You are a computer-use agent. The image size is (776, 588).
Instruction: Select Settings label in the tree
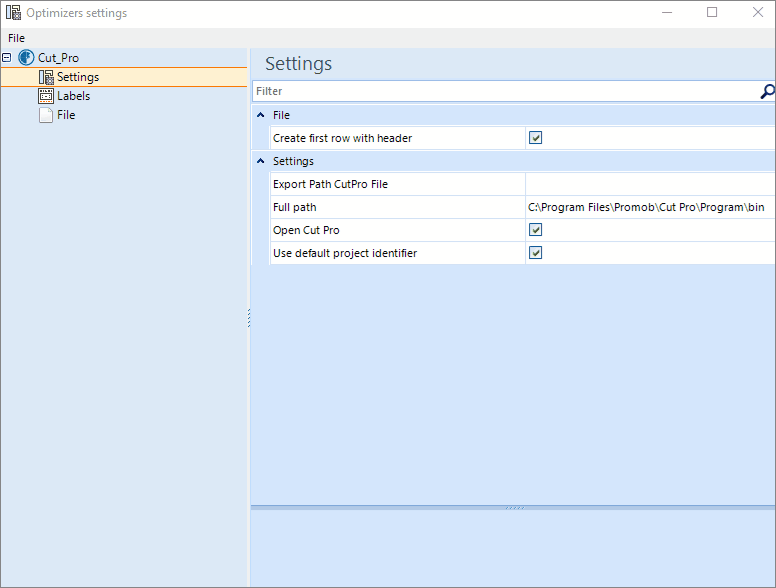click(x=78, y=77)
